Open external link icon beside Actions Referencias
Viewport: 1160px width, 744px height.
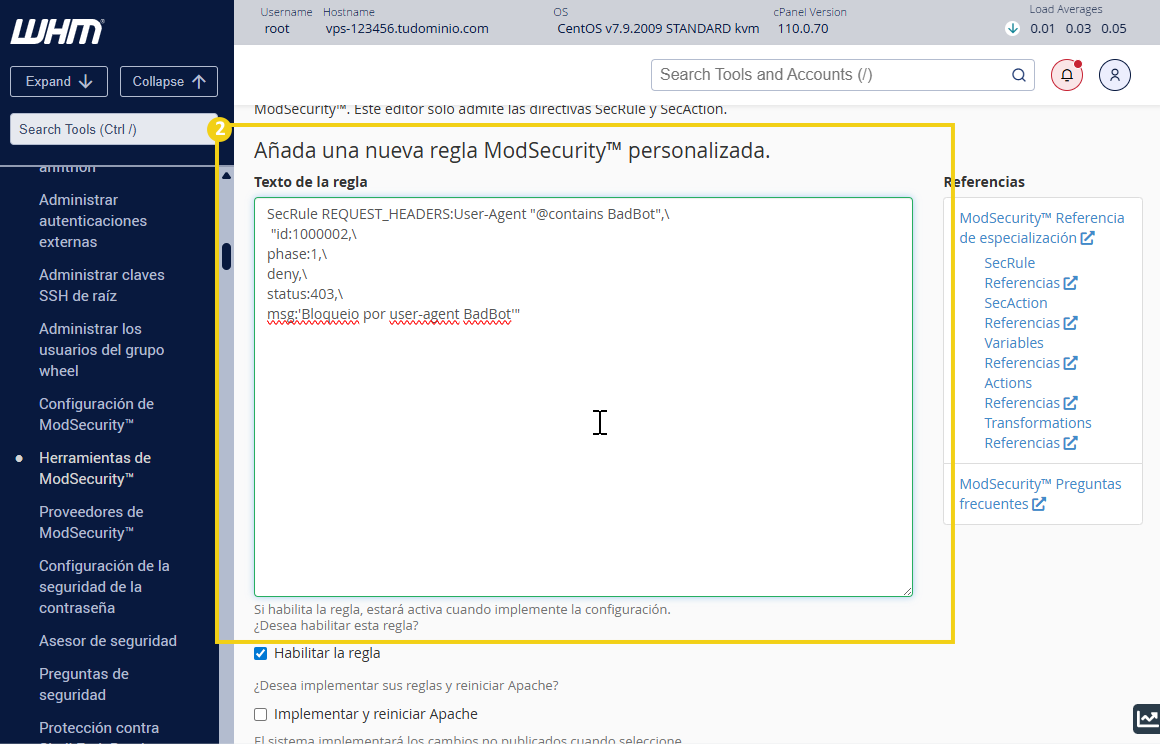click(x=1070, y=403)
